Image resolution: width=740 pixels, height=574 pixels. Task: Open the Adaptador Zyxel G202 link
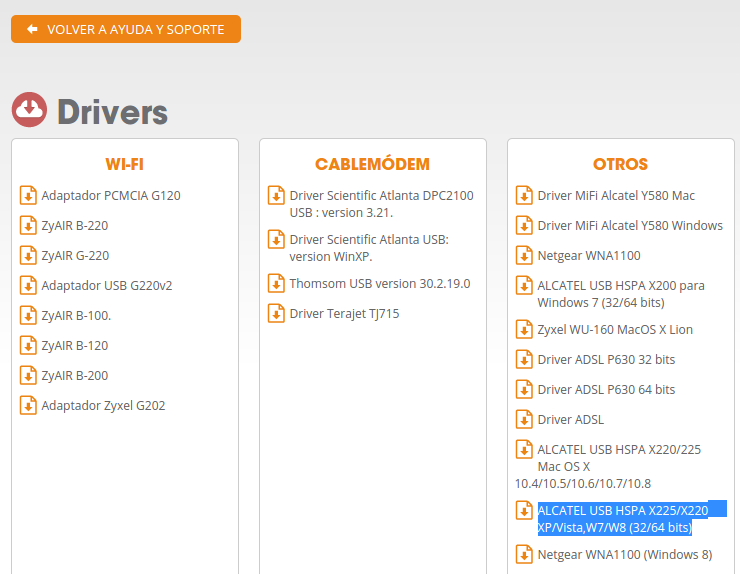pyautogui.click(x=103, y=405)
